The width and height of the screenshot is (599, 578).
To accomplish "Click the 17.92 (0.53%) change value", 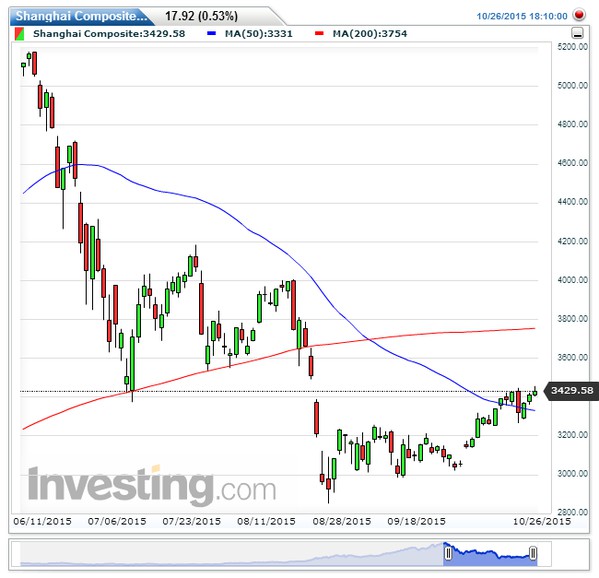I will coord(201,16).
